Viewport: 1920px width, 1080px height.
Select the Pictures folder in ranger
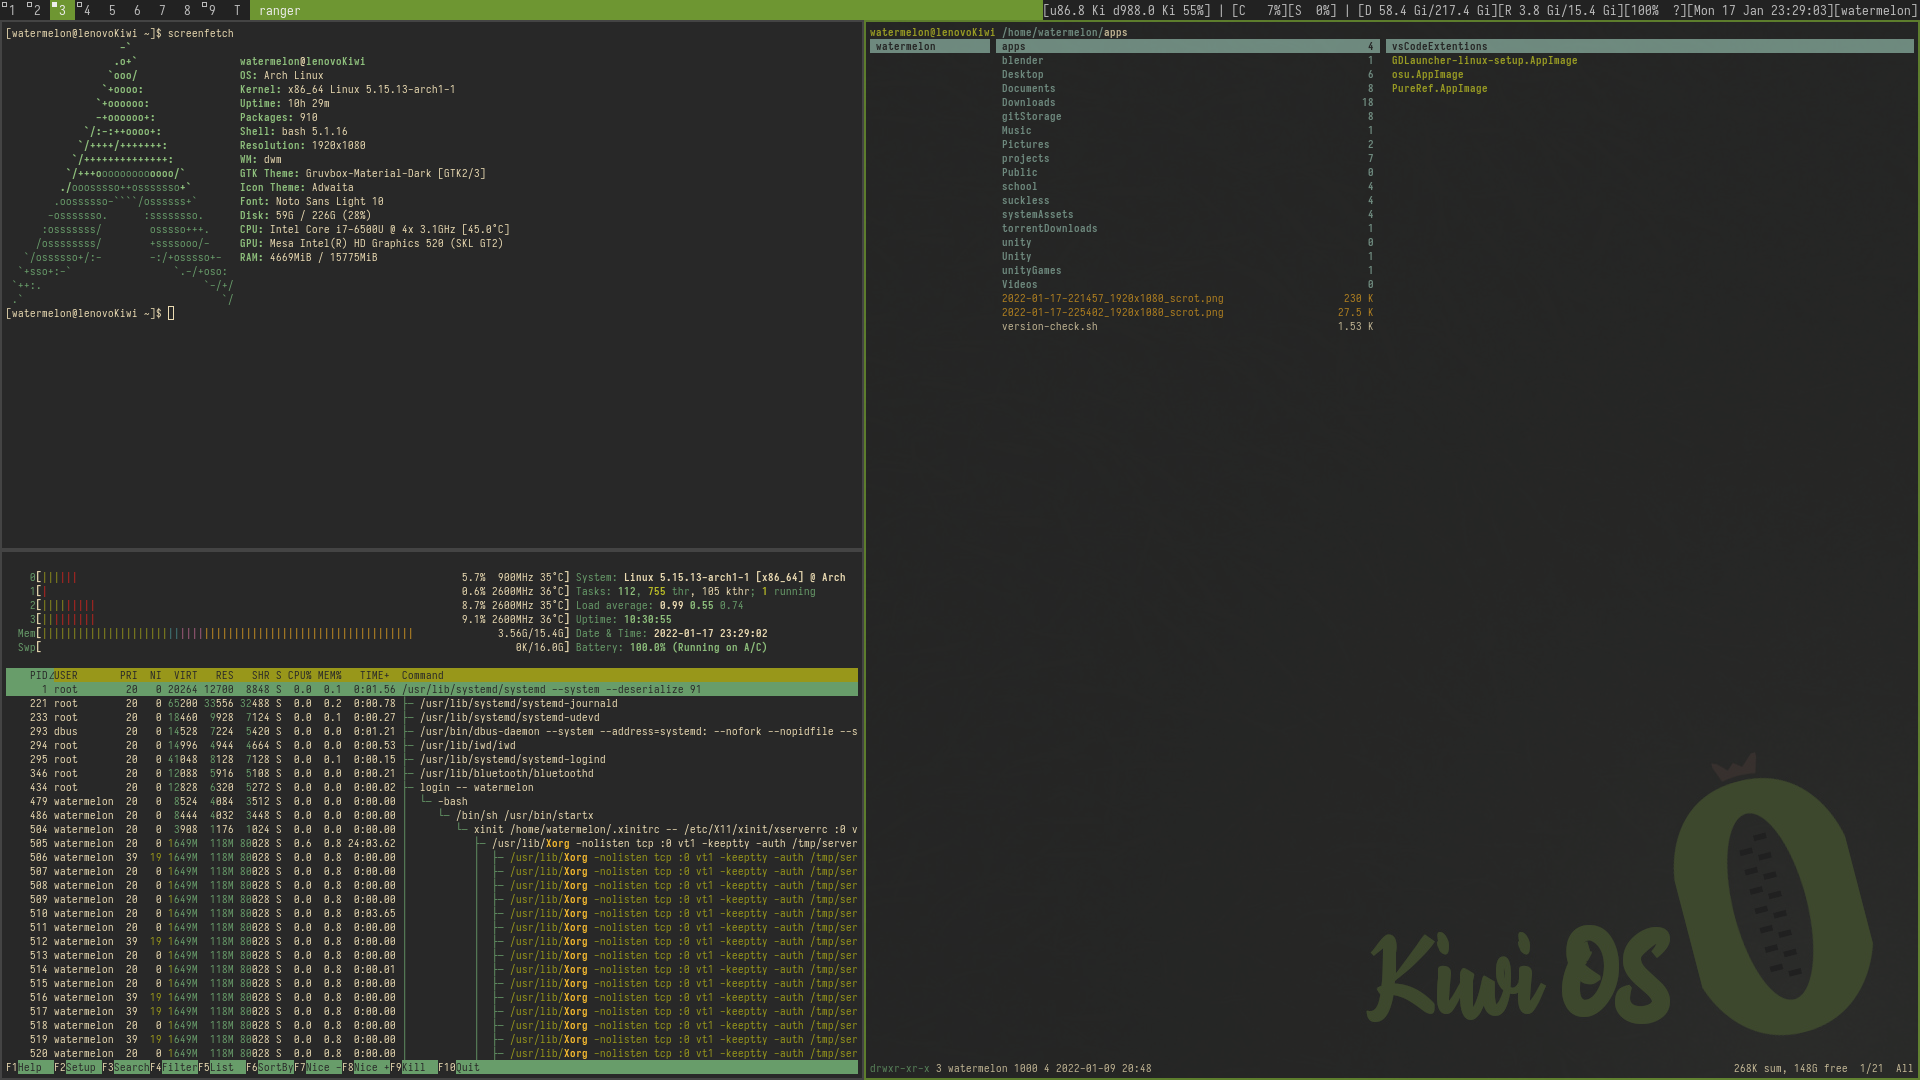click(1187, 145)
